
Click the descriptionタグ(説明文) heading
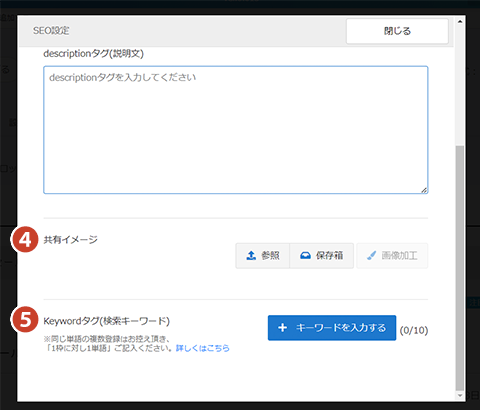(94, 54)
